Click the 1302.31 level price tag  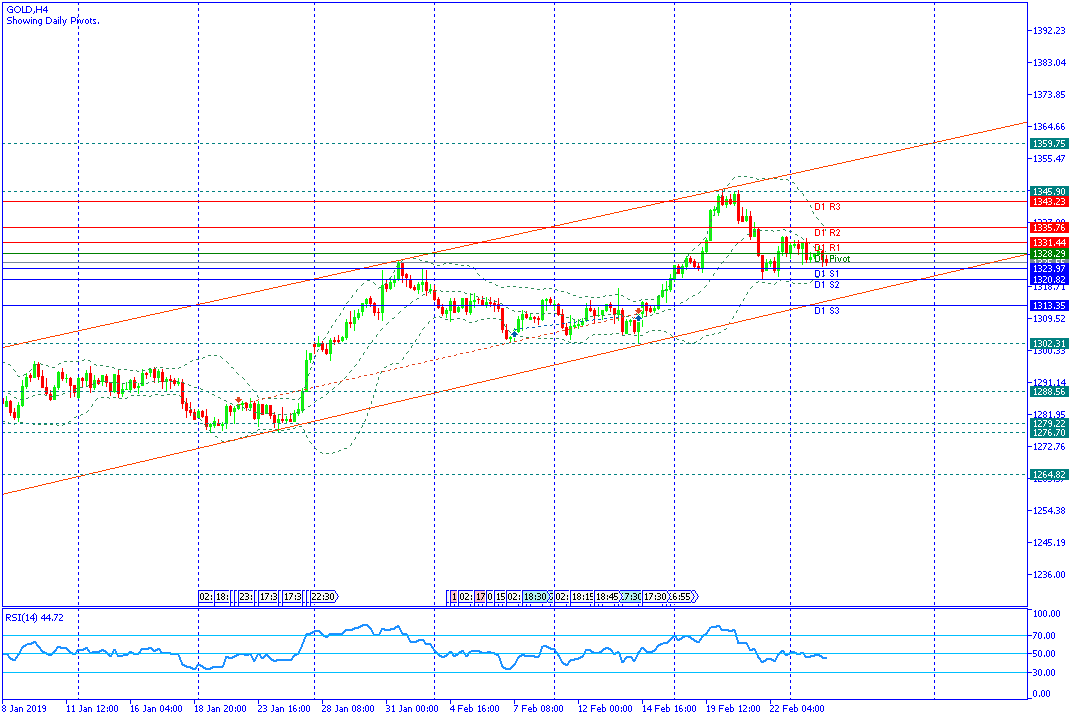1049,343
